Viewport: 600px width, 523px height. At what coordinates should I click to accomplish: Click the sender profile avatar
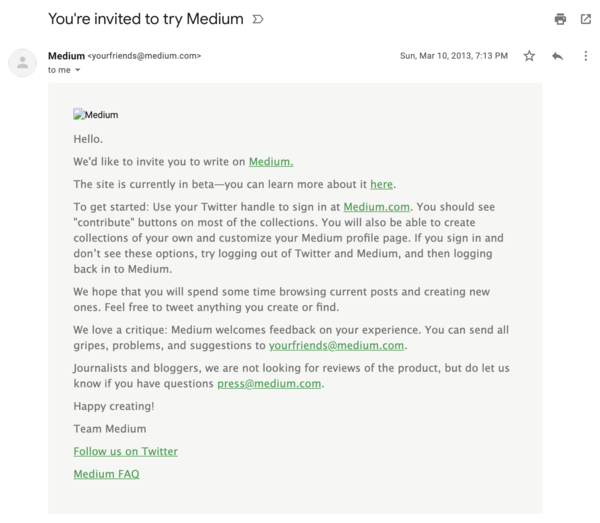[22, 62]
